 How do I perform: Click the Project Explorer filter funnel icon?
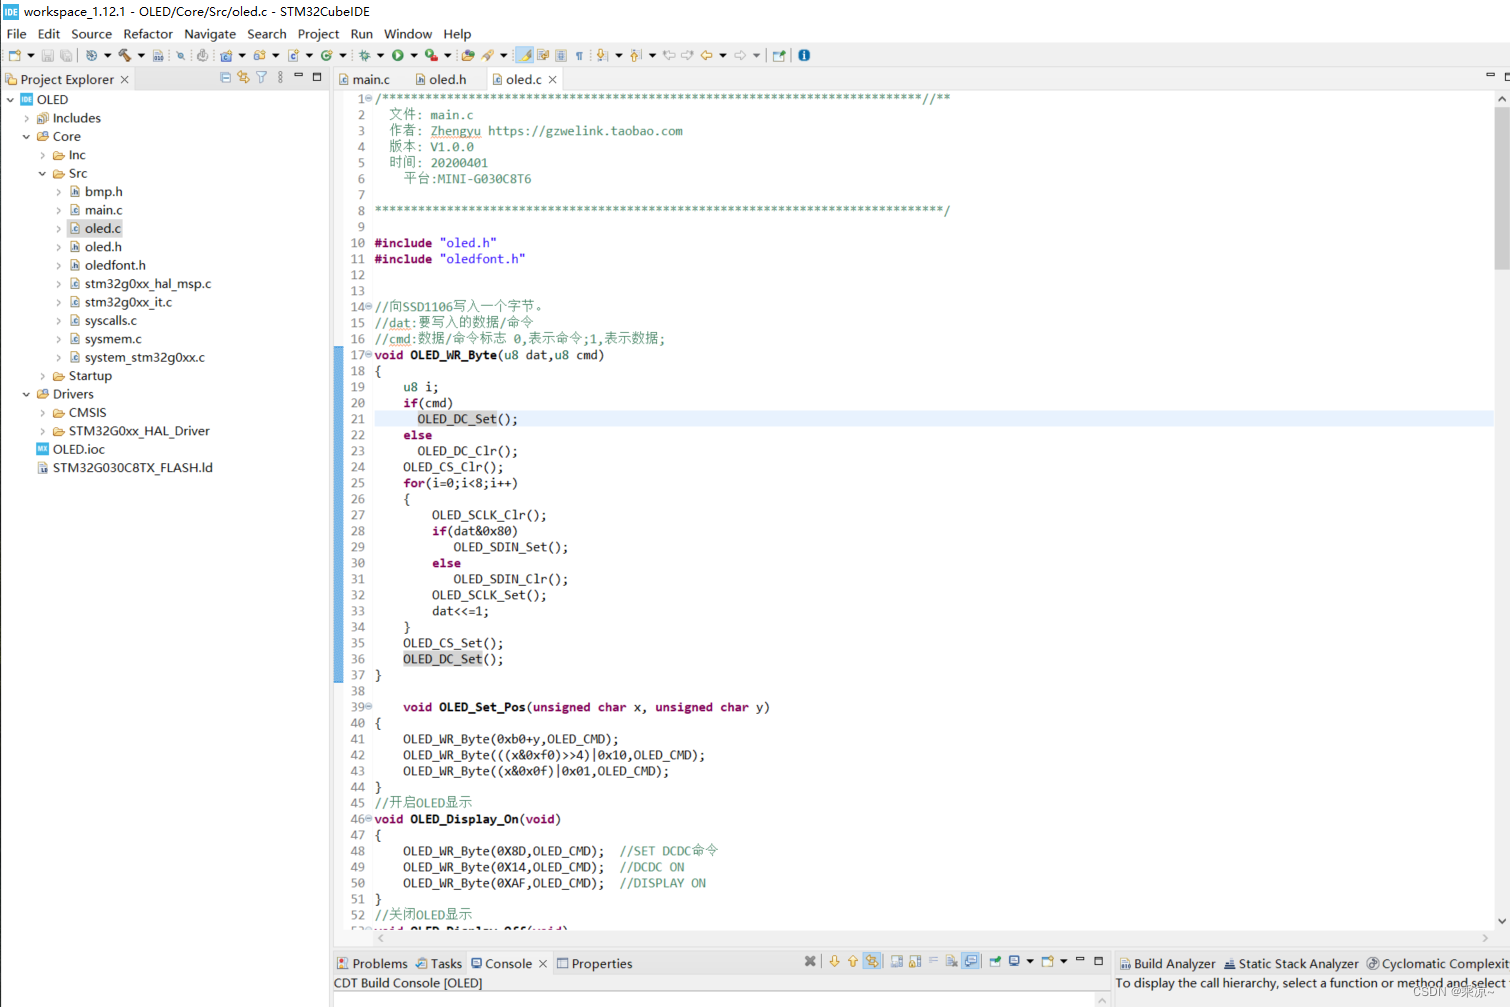coord(261,77)
